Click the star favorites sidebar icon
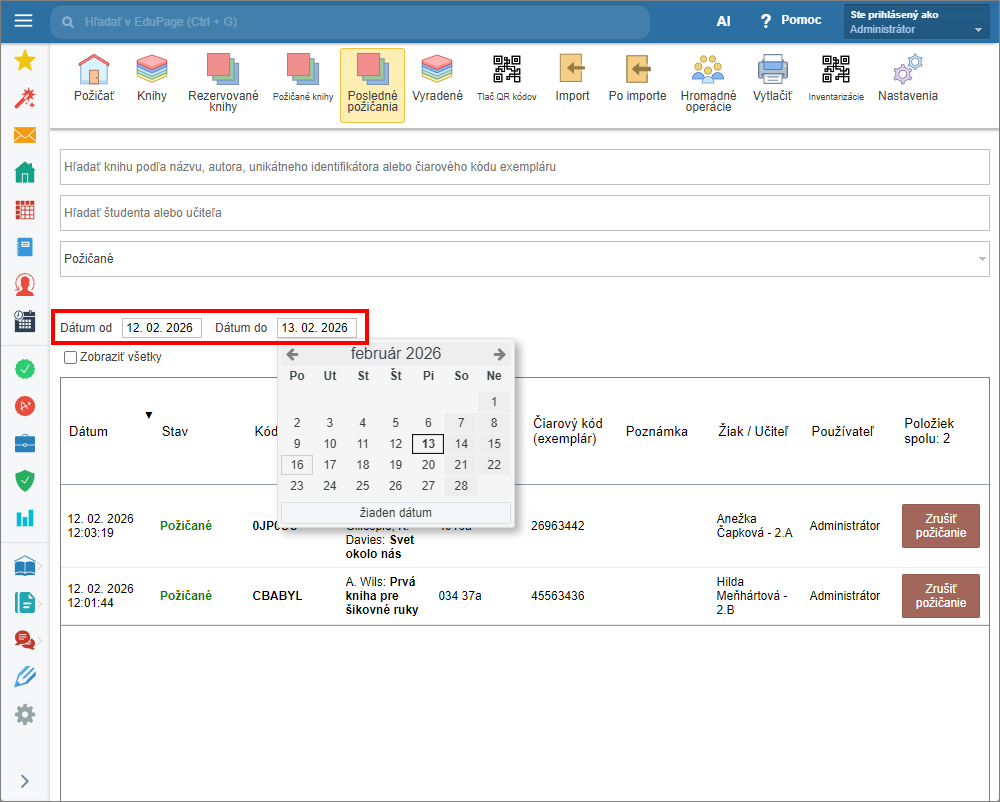 [x=25, y=60]
